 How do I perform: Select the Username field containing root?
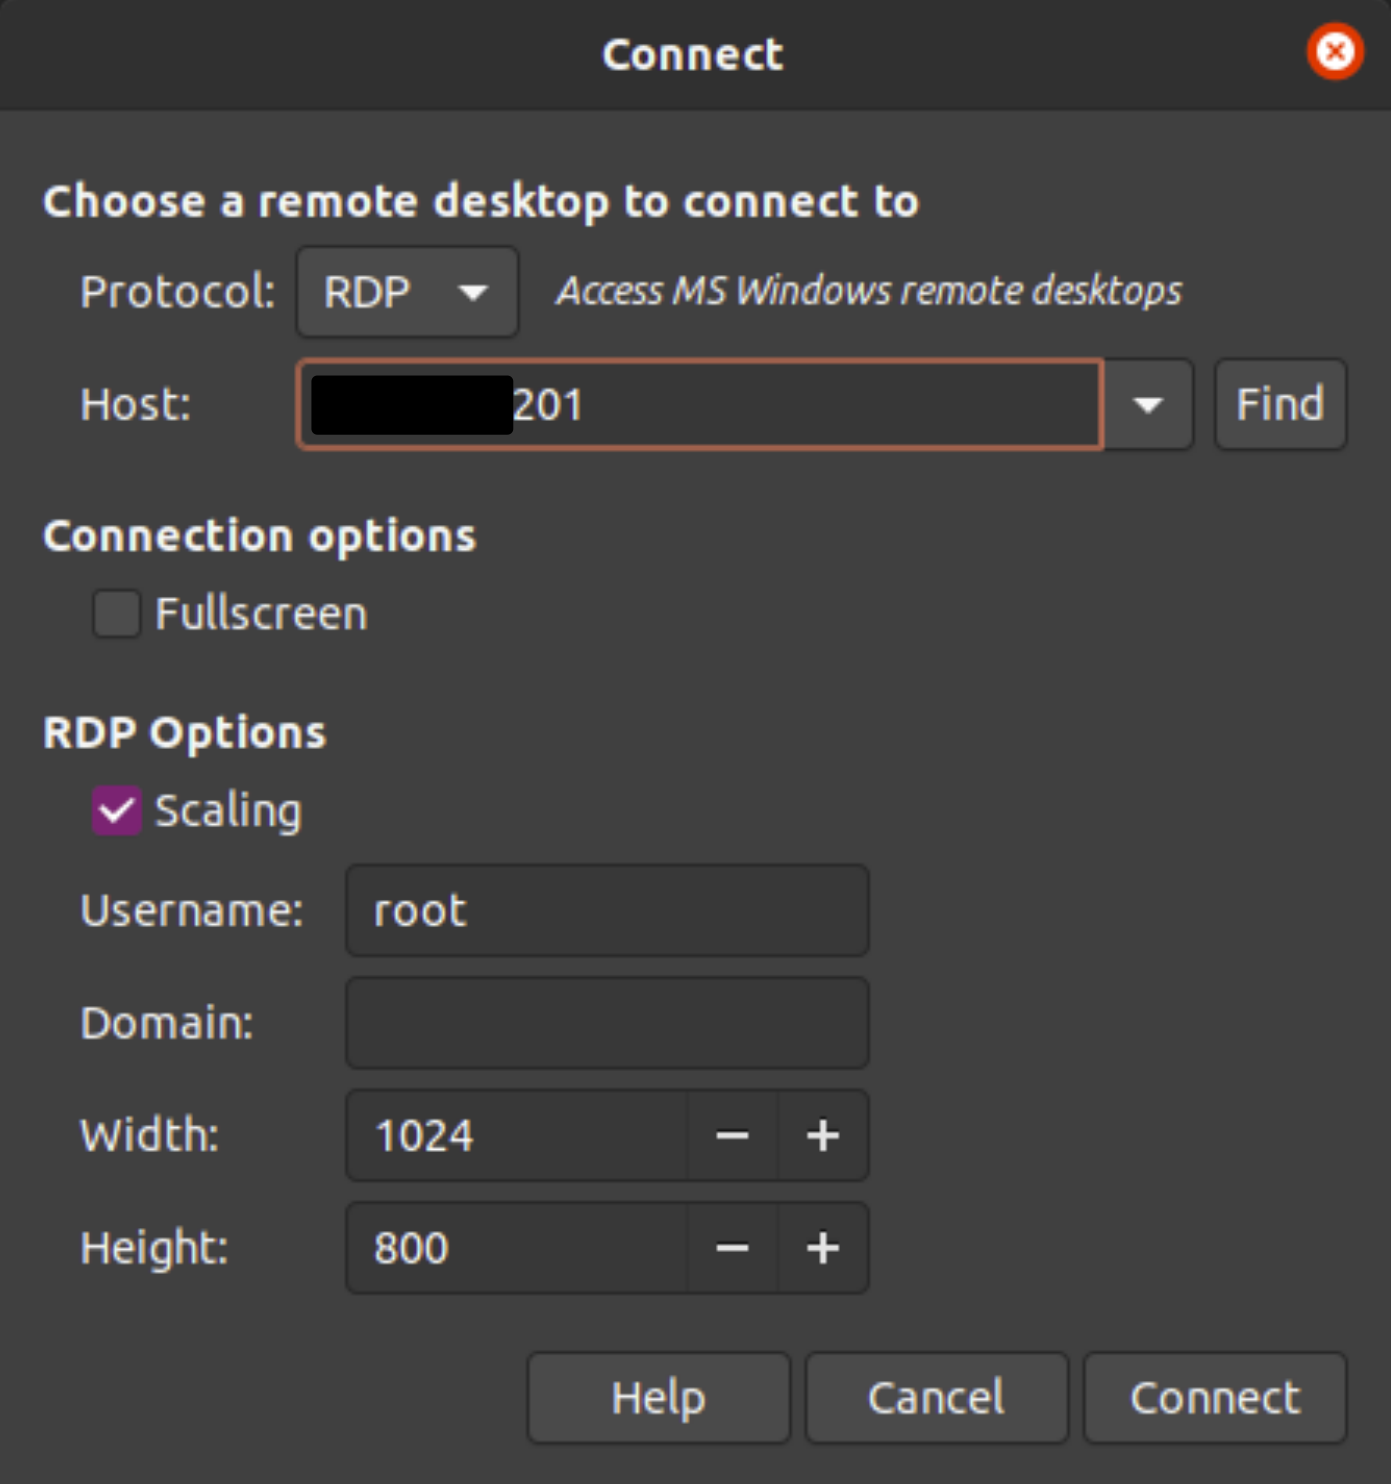(x=605, y=909)
